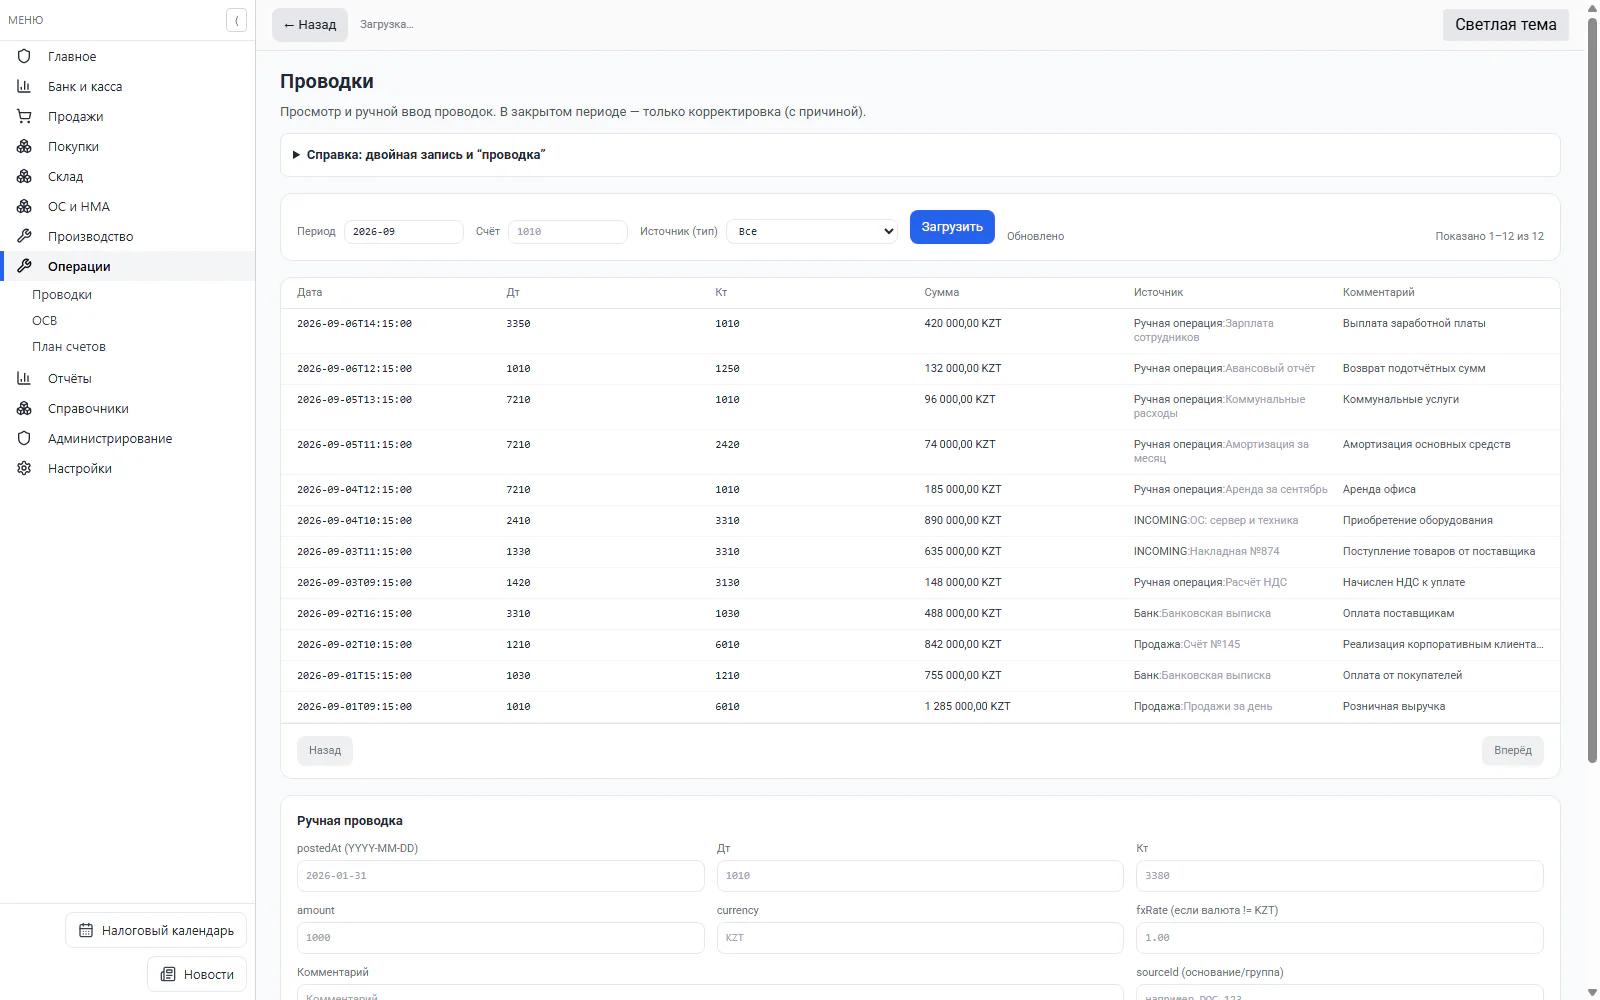Click the Назад pagination button below the table
This screenshot has height=1000, width=1600.
coord(325,751)
